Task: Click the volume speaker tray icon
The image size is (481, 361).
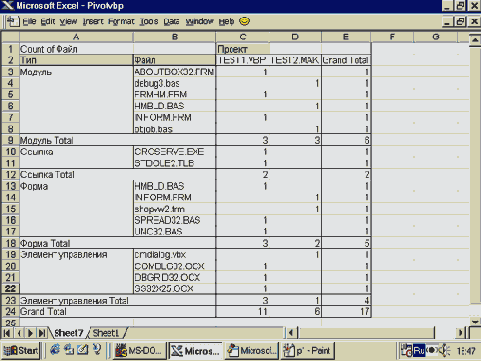Action: pos(444,351)
